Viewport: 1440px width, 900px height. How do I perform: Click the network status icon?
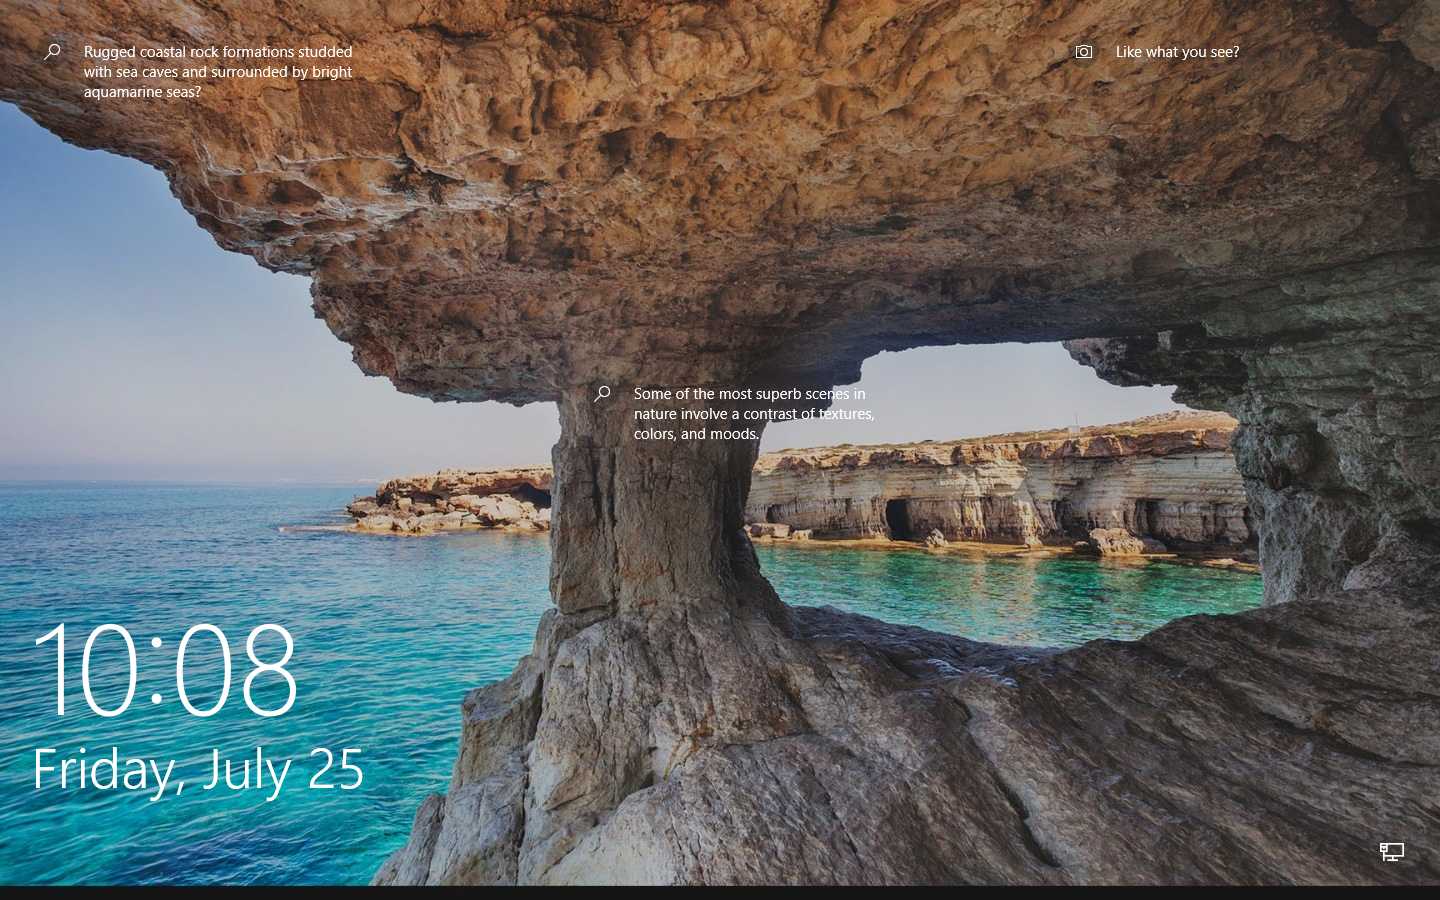1392,852
